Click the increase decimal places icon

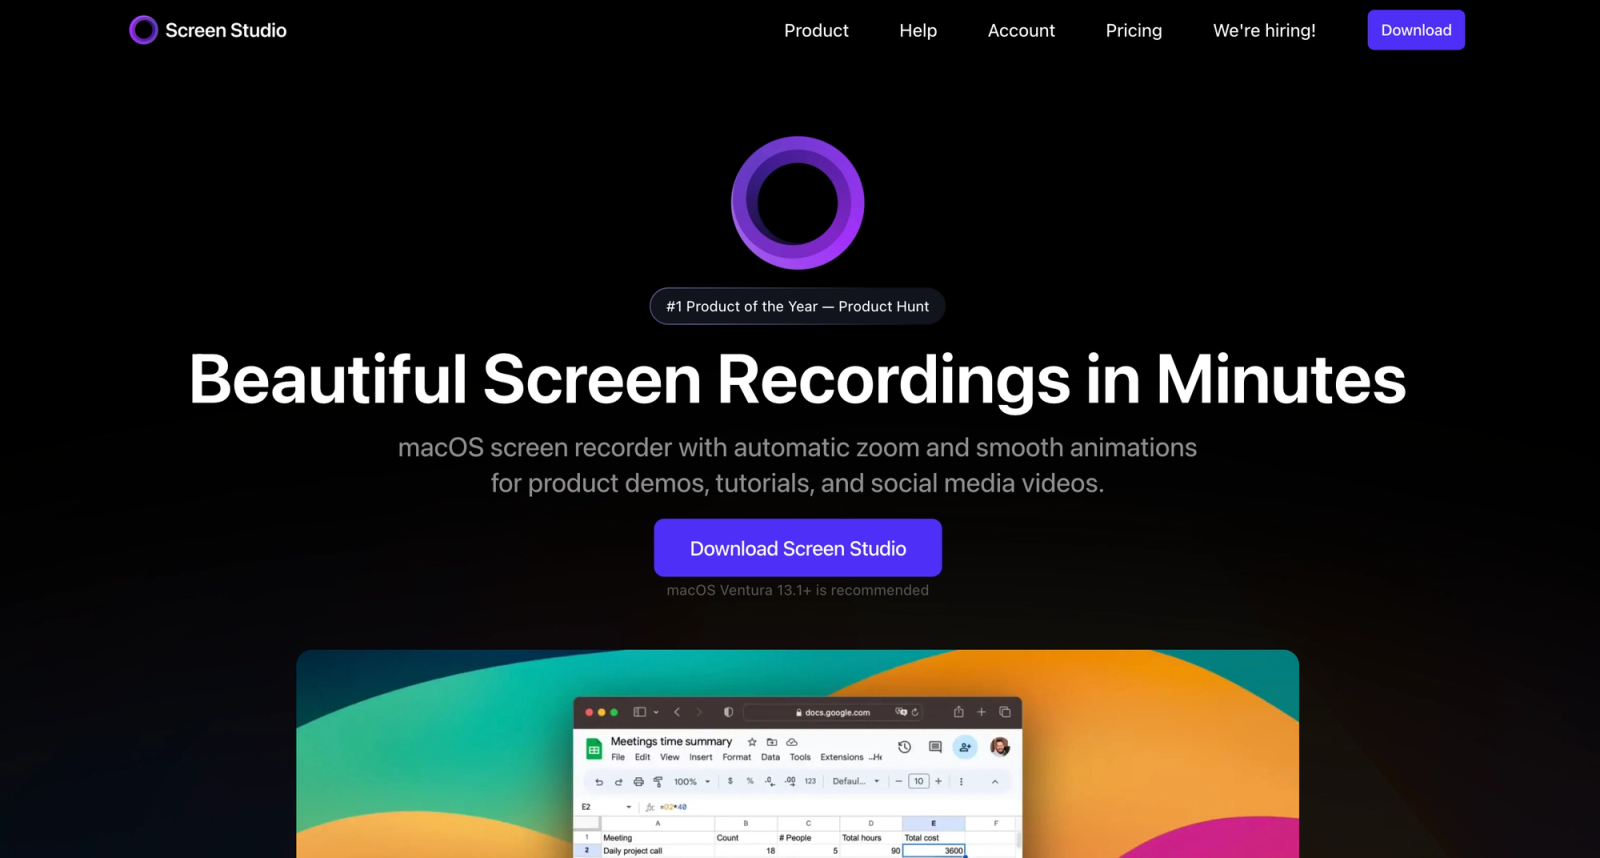(x=790, y=781)
